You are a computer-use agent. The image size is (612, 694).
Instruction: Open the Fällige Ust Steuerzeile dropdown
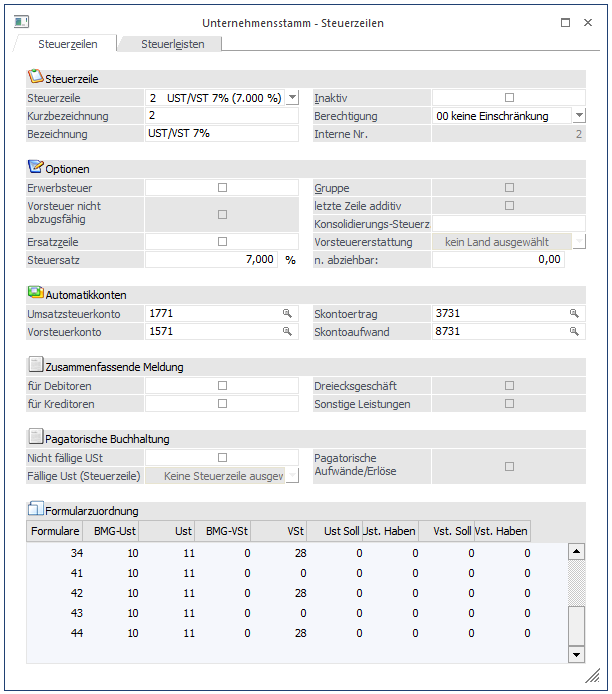(292, 476)
